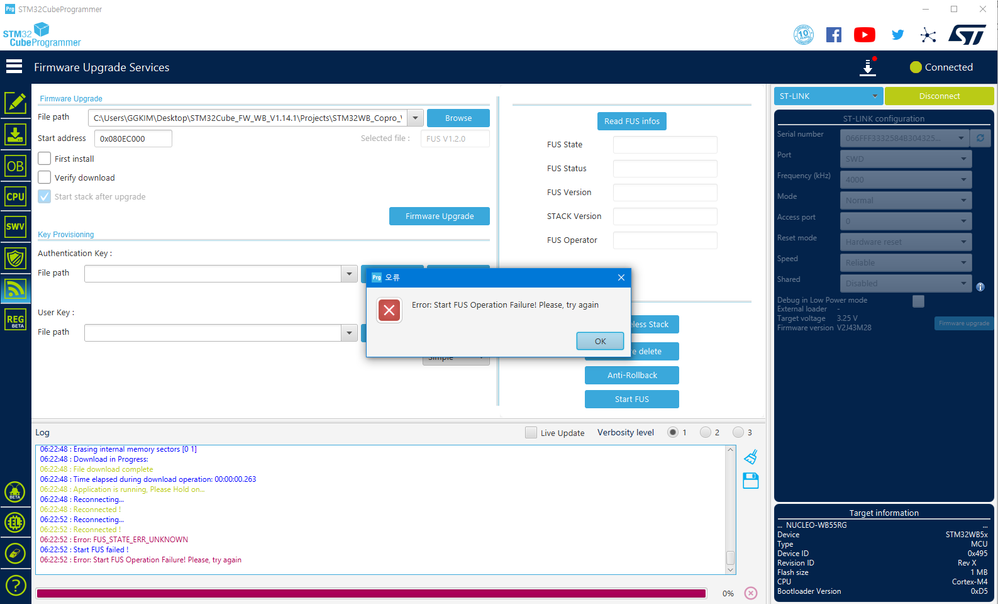The height and width of the screenshot is (604, 998).
Task: Click the bug beta icon in sidebar
Action: (x=15, y=491)
